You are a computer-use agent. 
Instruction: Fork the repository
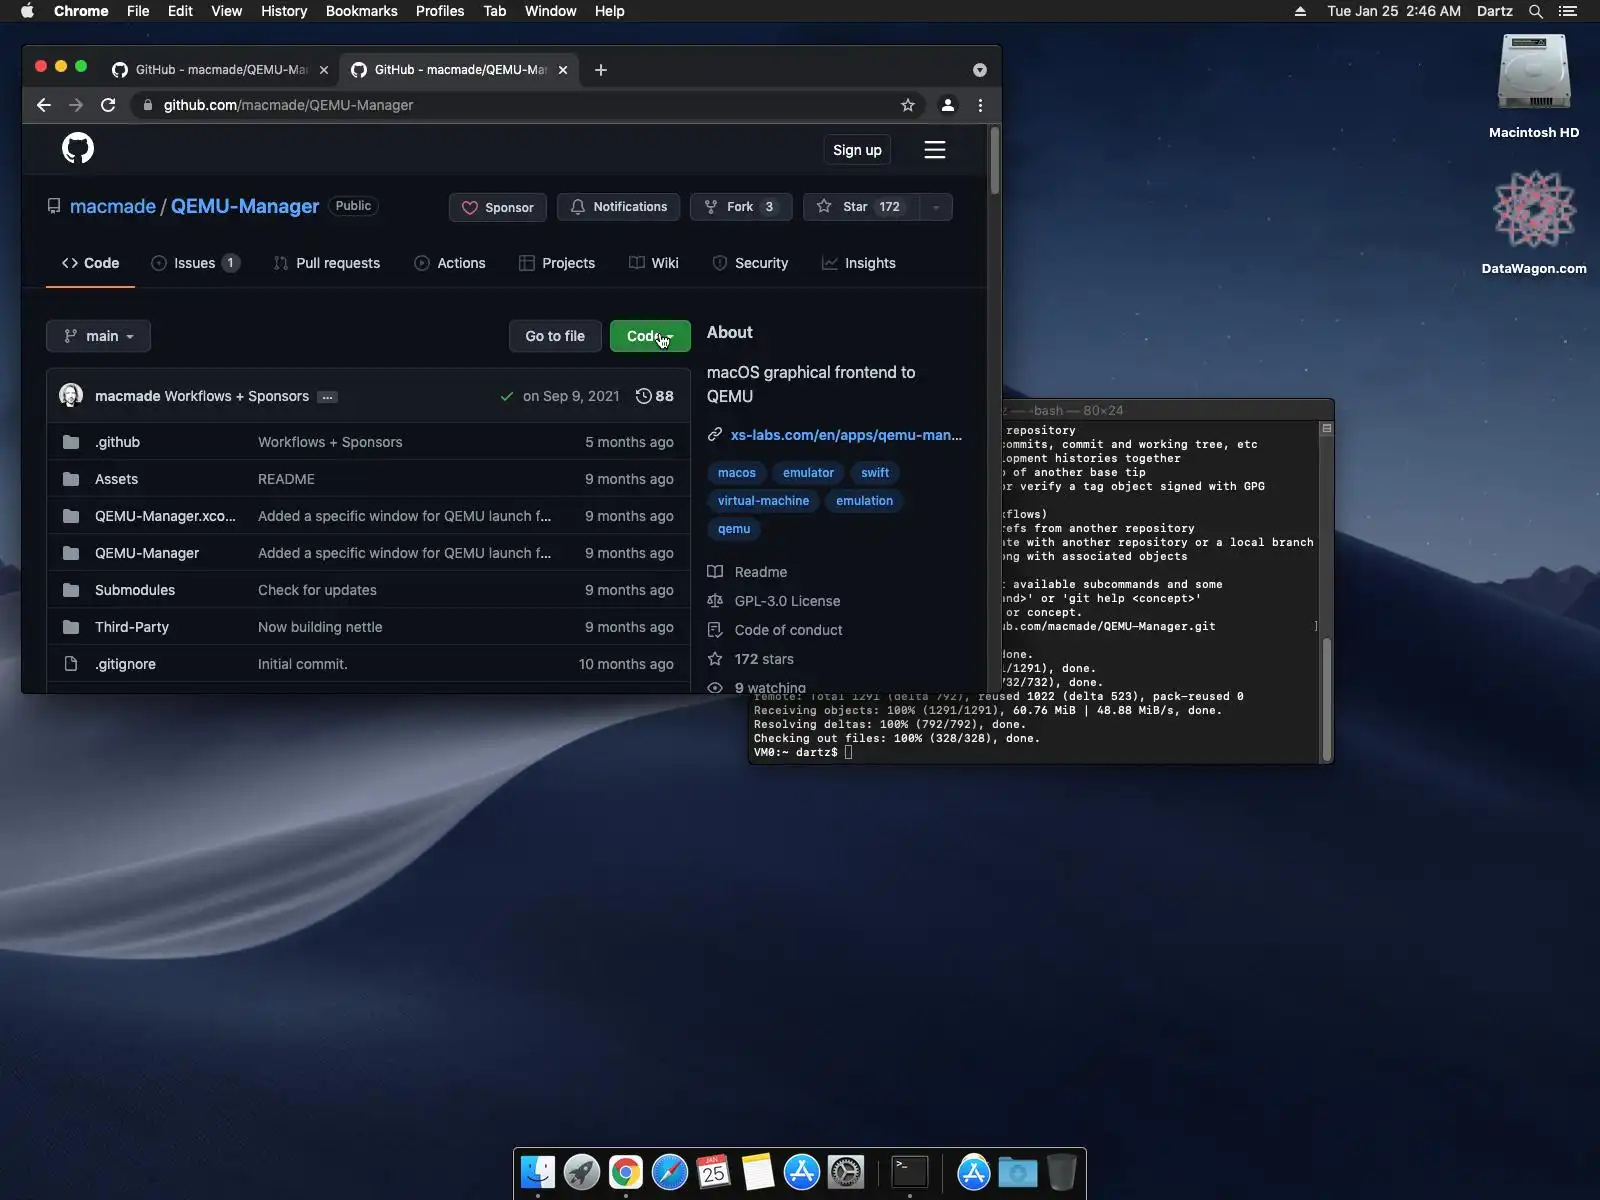click(x=741, y=207)
